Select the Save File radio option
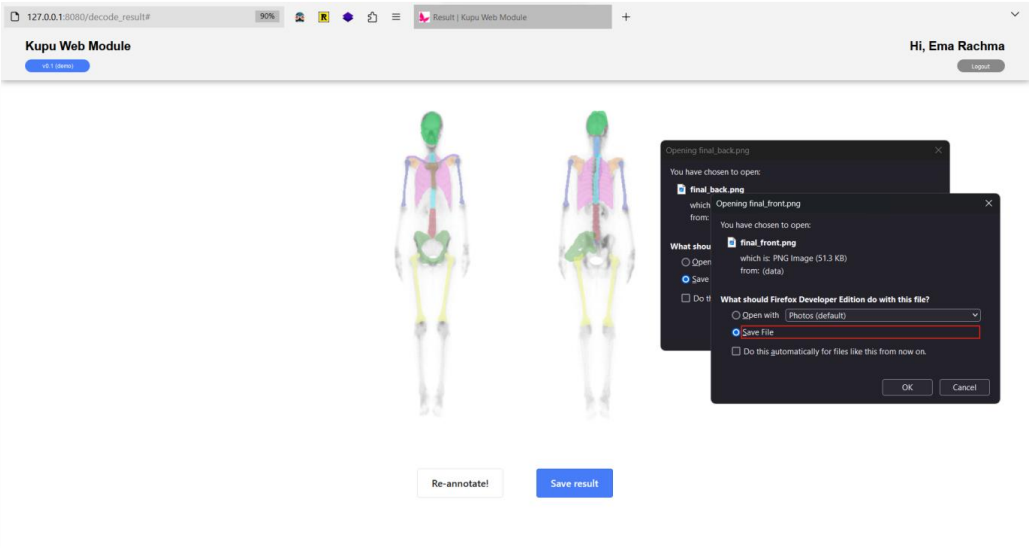1029x548 pixels. 737,332
